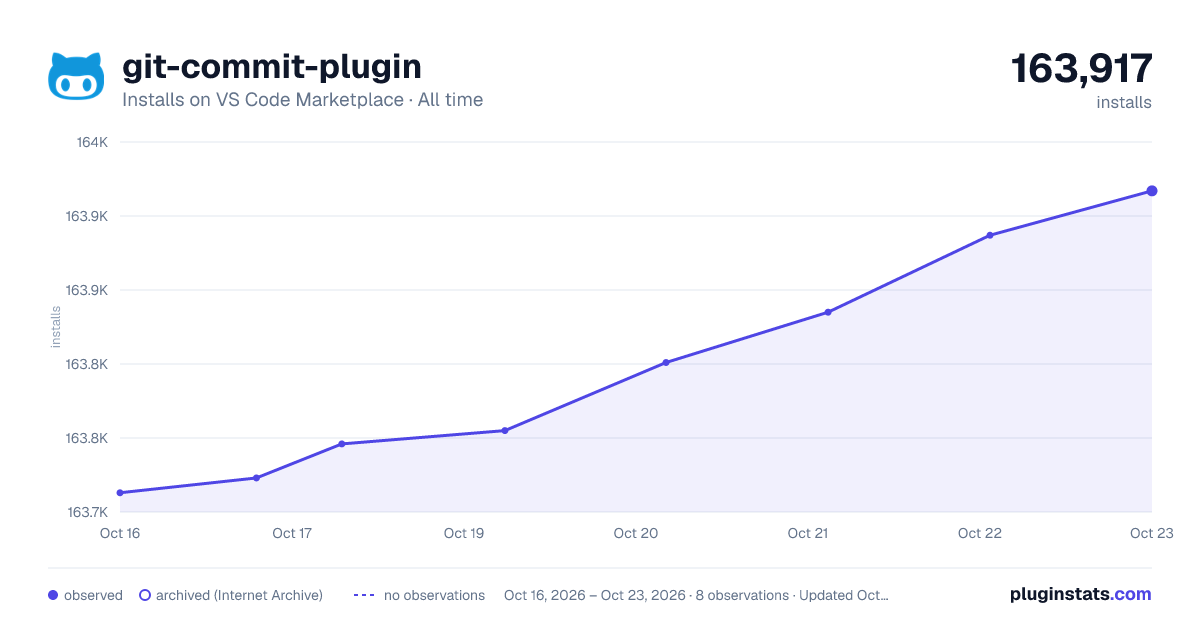Image resolution: width=1200 pixels, height=630 pixels.
Task: Click the 163,917 total installs figure
Action: (1081, 69)
